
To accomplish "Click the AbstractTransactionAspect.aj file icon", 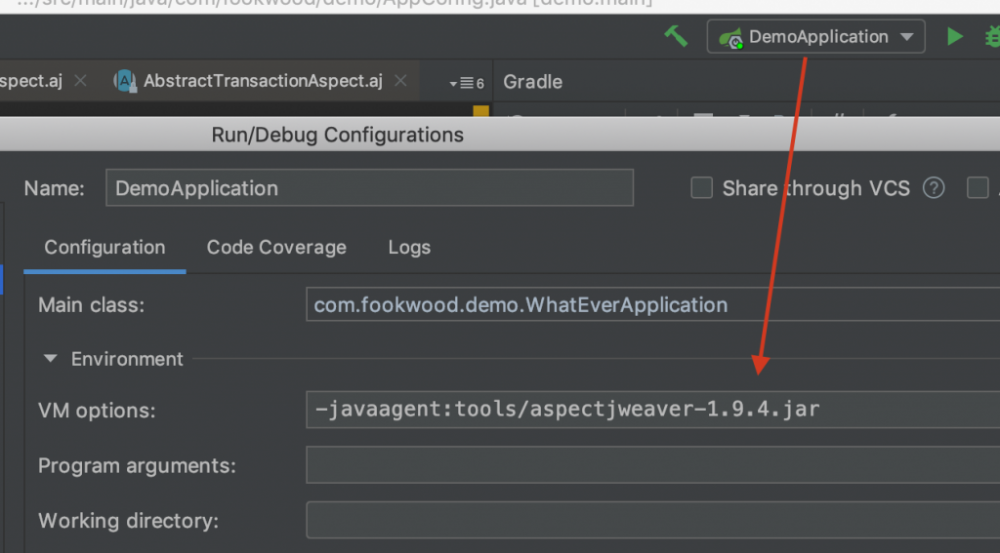I will point(125,82).
